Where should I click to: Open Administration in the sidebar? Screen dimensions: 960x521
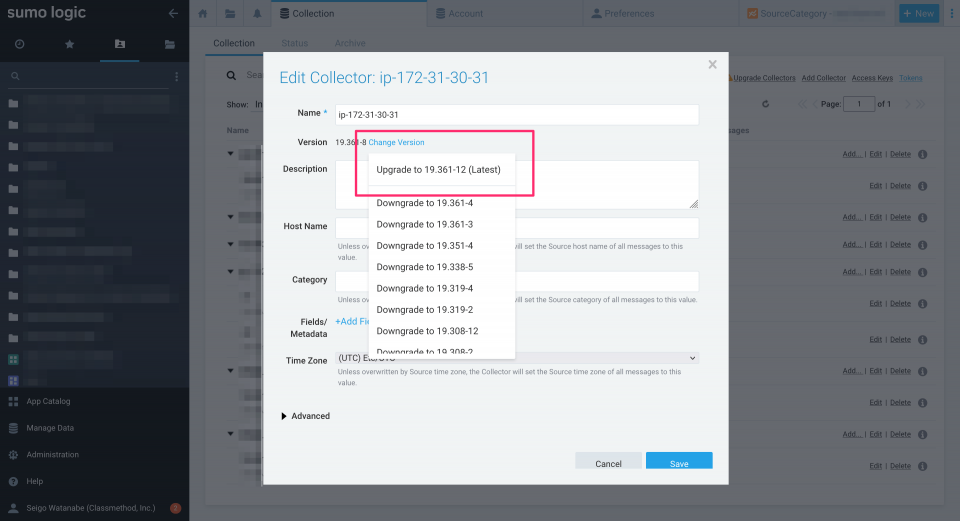pos(52,455)
